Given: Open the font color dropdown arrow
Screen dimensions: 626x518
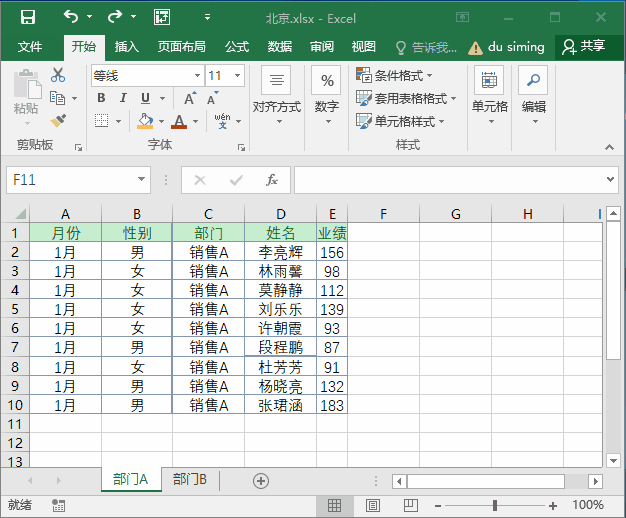Looking at the screenshot, I should tap(196, 121).
